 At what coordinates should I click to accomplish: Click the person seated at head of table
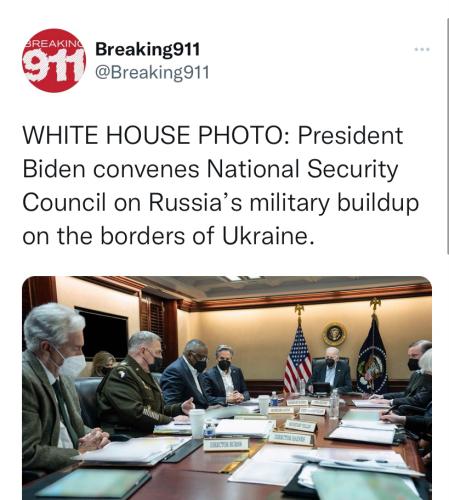330,371
